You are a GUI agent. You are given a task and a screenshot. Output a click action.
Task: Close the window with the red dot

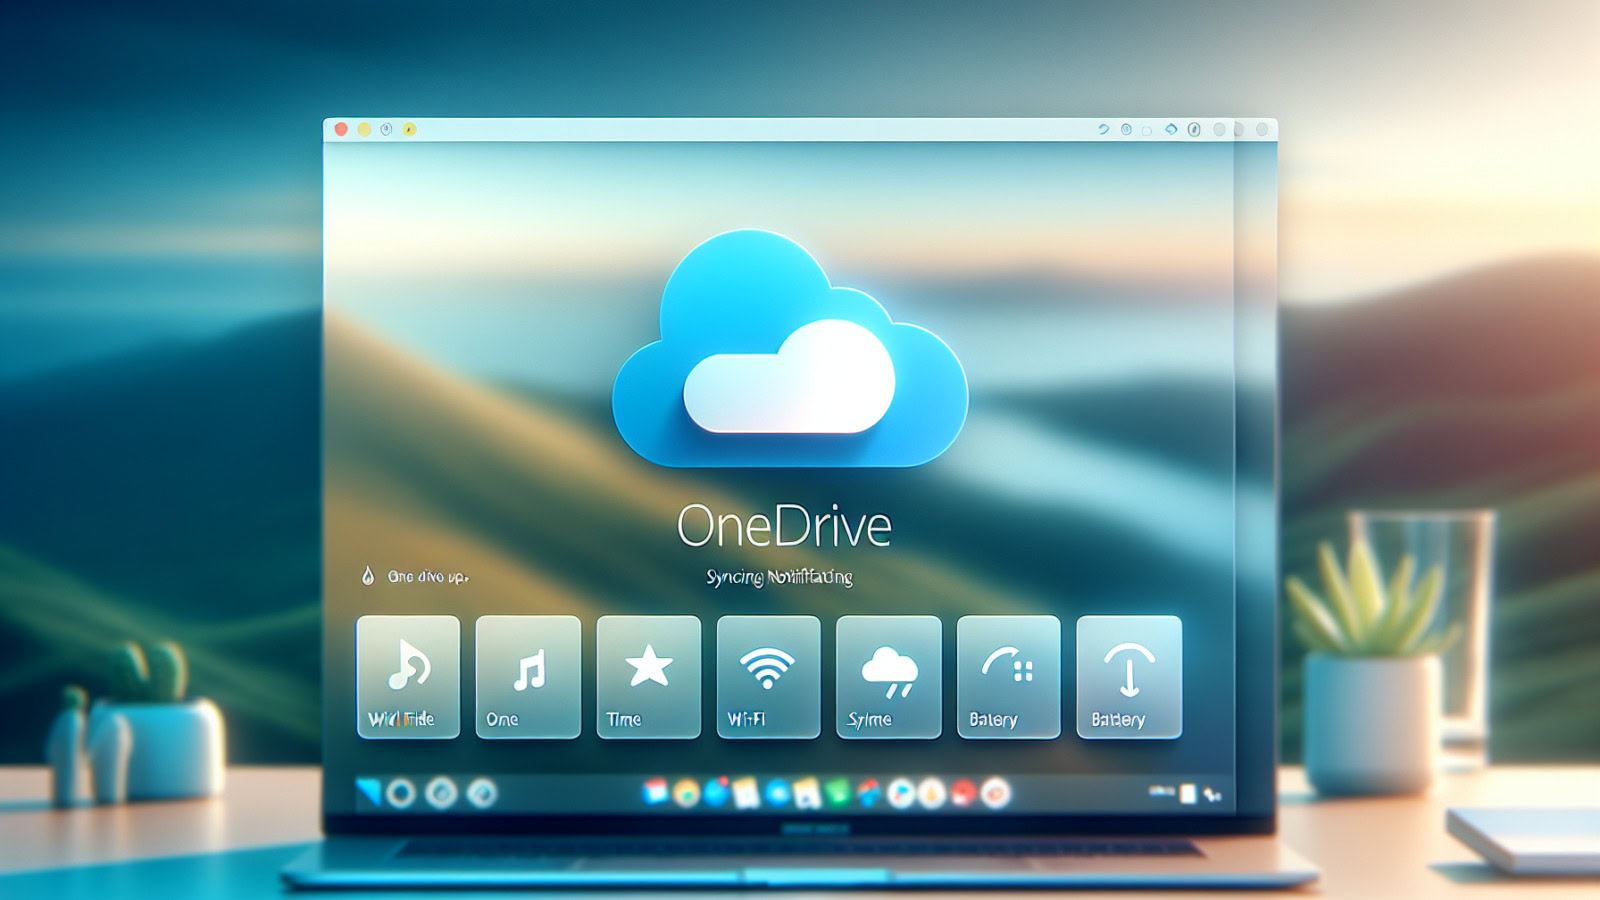(x=341, y=129)
